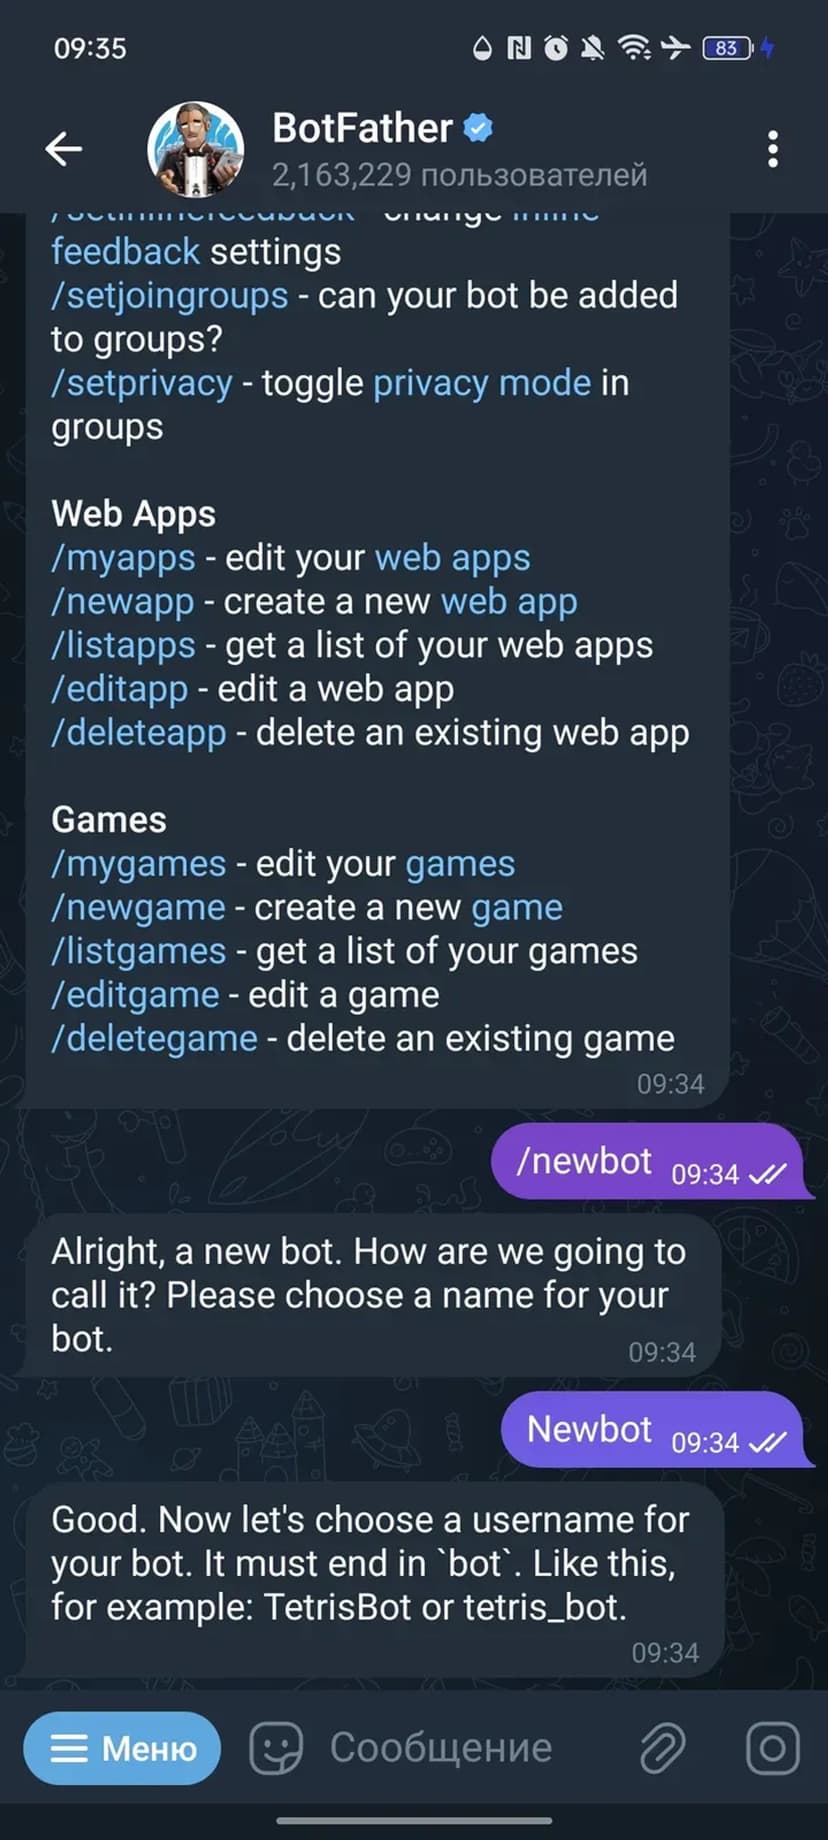Tap the /deletegame command link
Image resolution: width=828 pixels, height=1840 pixels.
pyautogui.click(x=155, y=1039)
